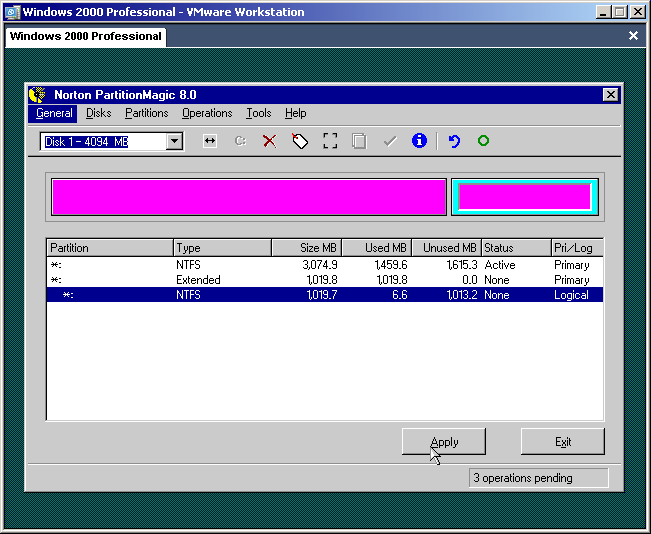Click the Pri/Log column header

click(x=578, y=248)
